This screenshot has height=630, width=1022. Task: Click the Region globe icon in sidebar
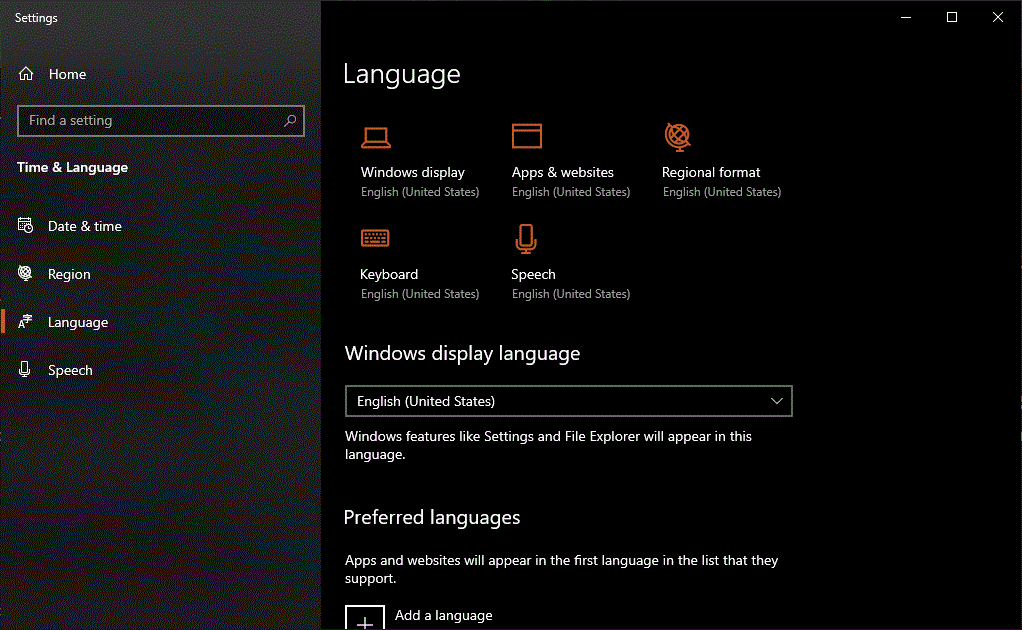pos(23,273)
